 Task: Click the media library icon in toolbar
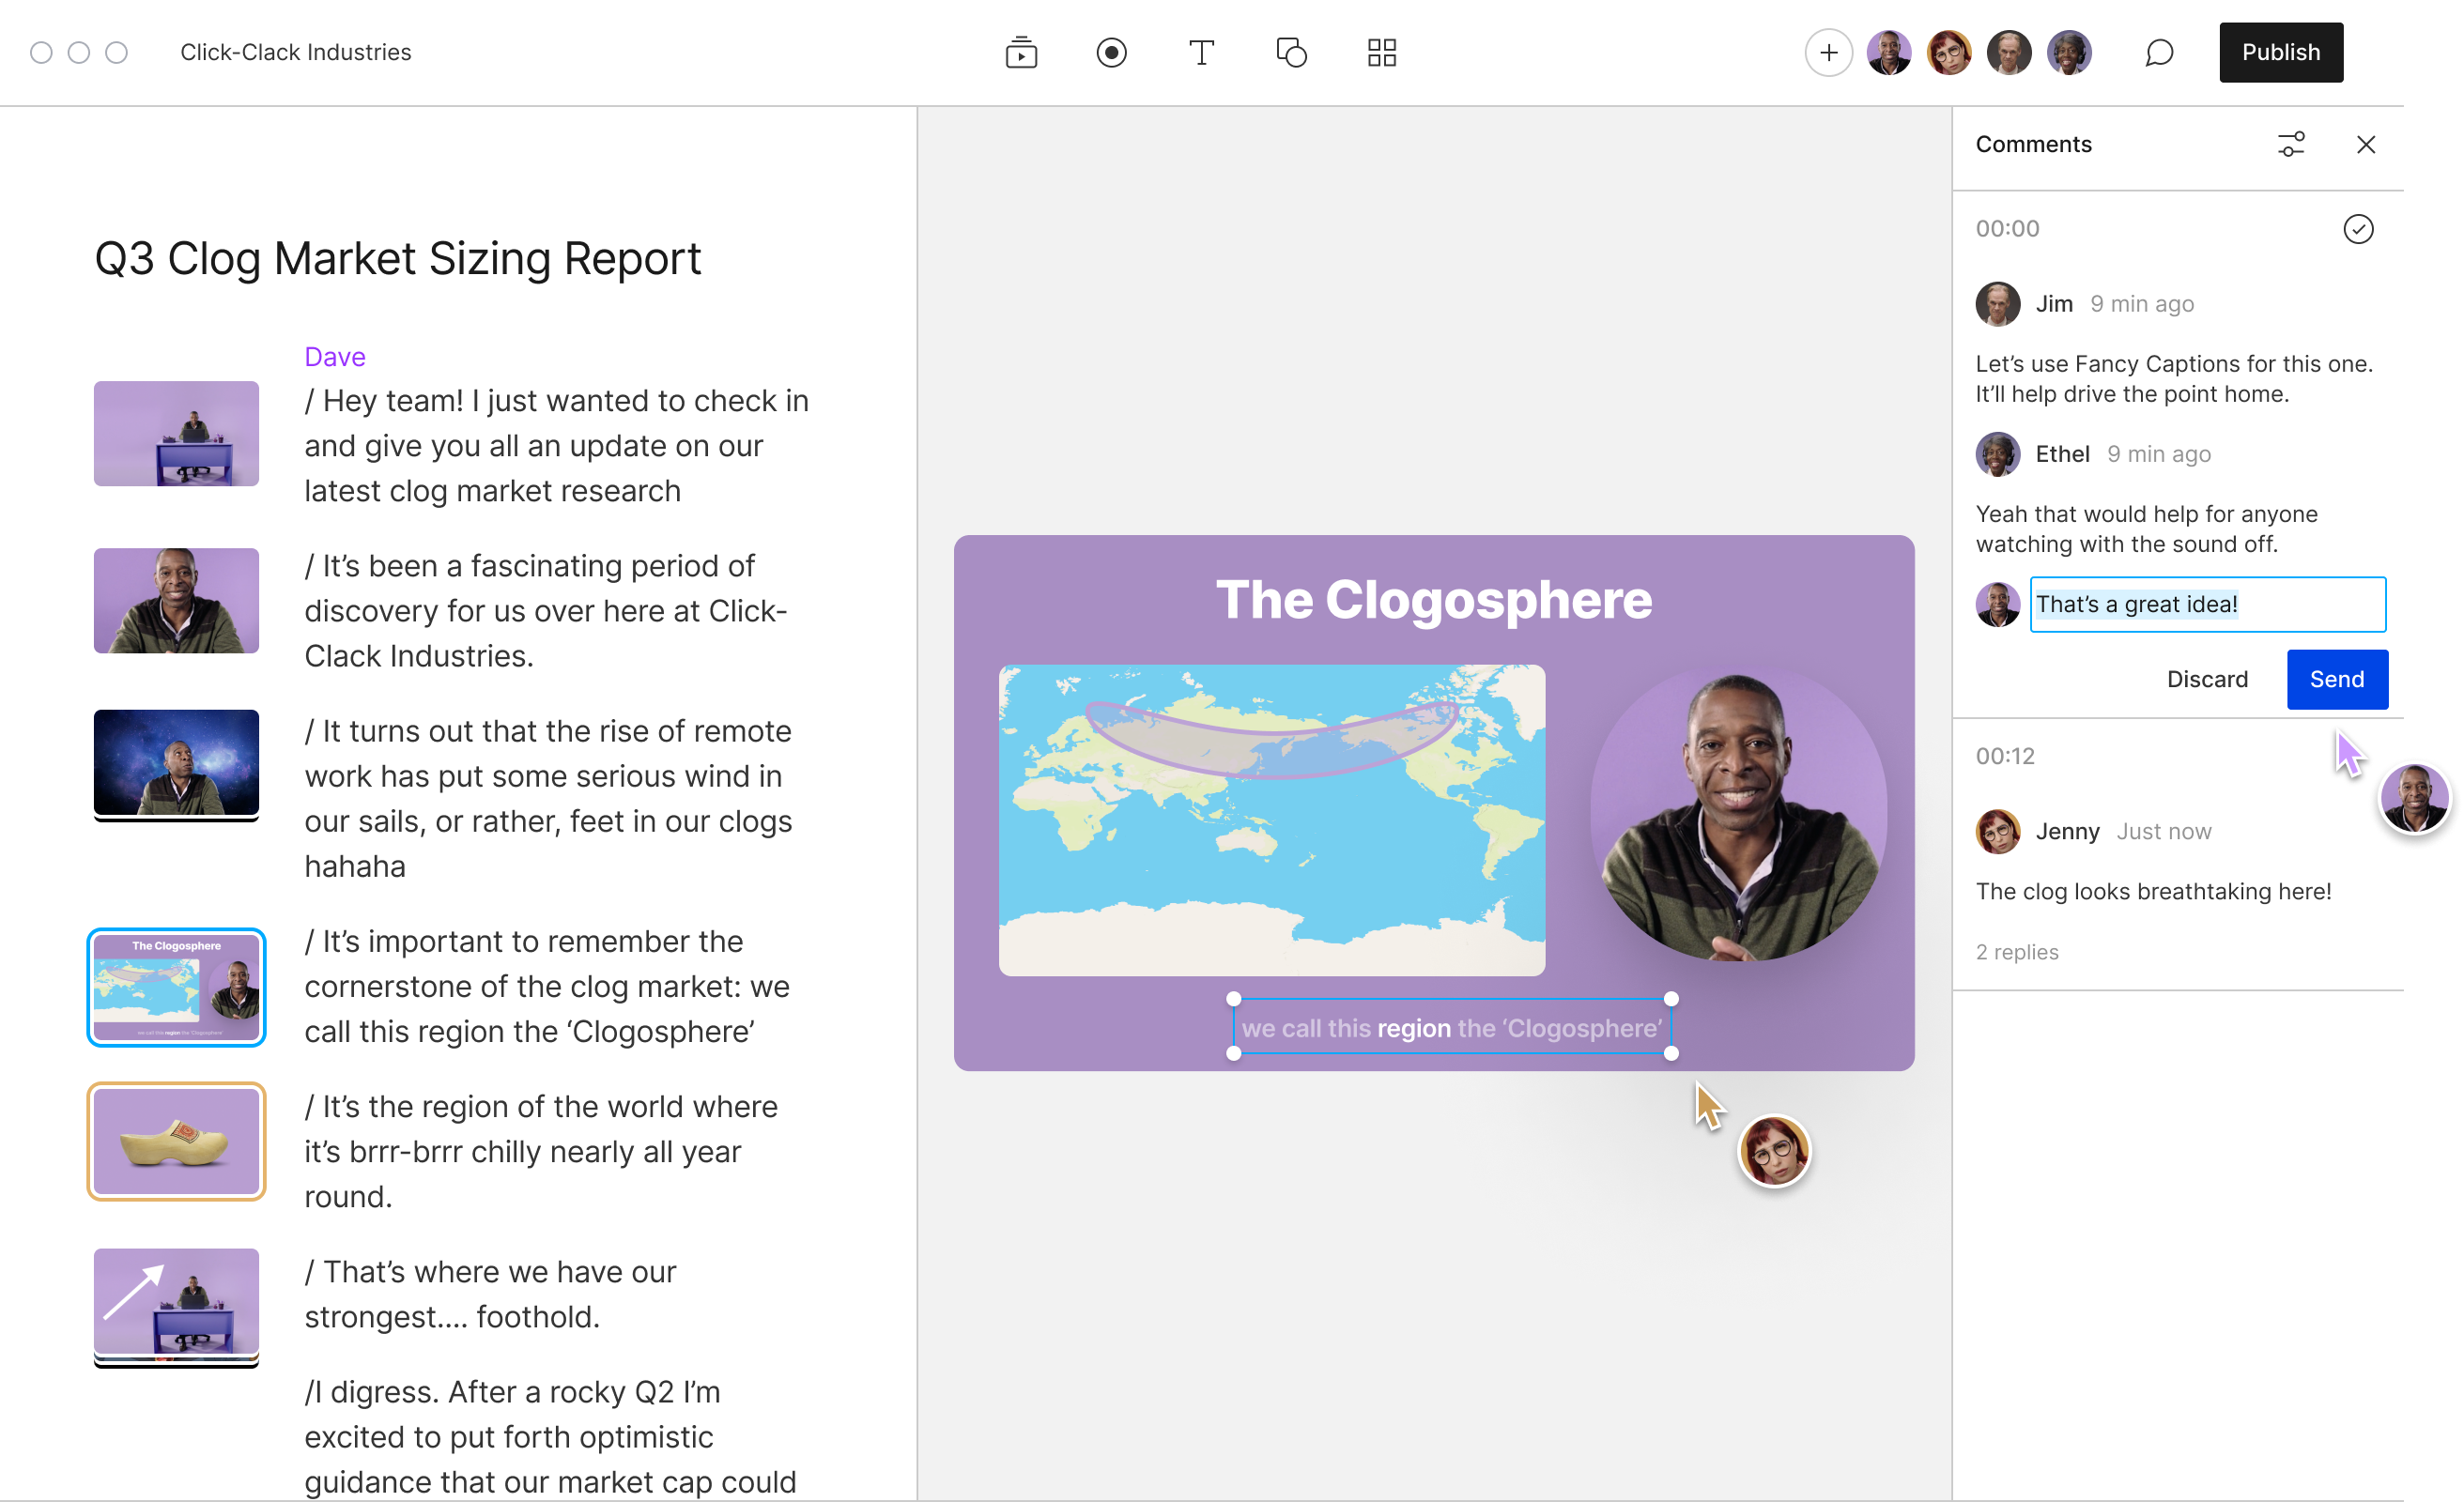[1021, 52]
